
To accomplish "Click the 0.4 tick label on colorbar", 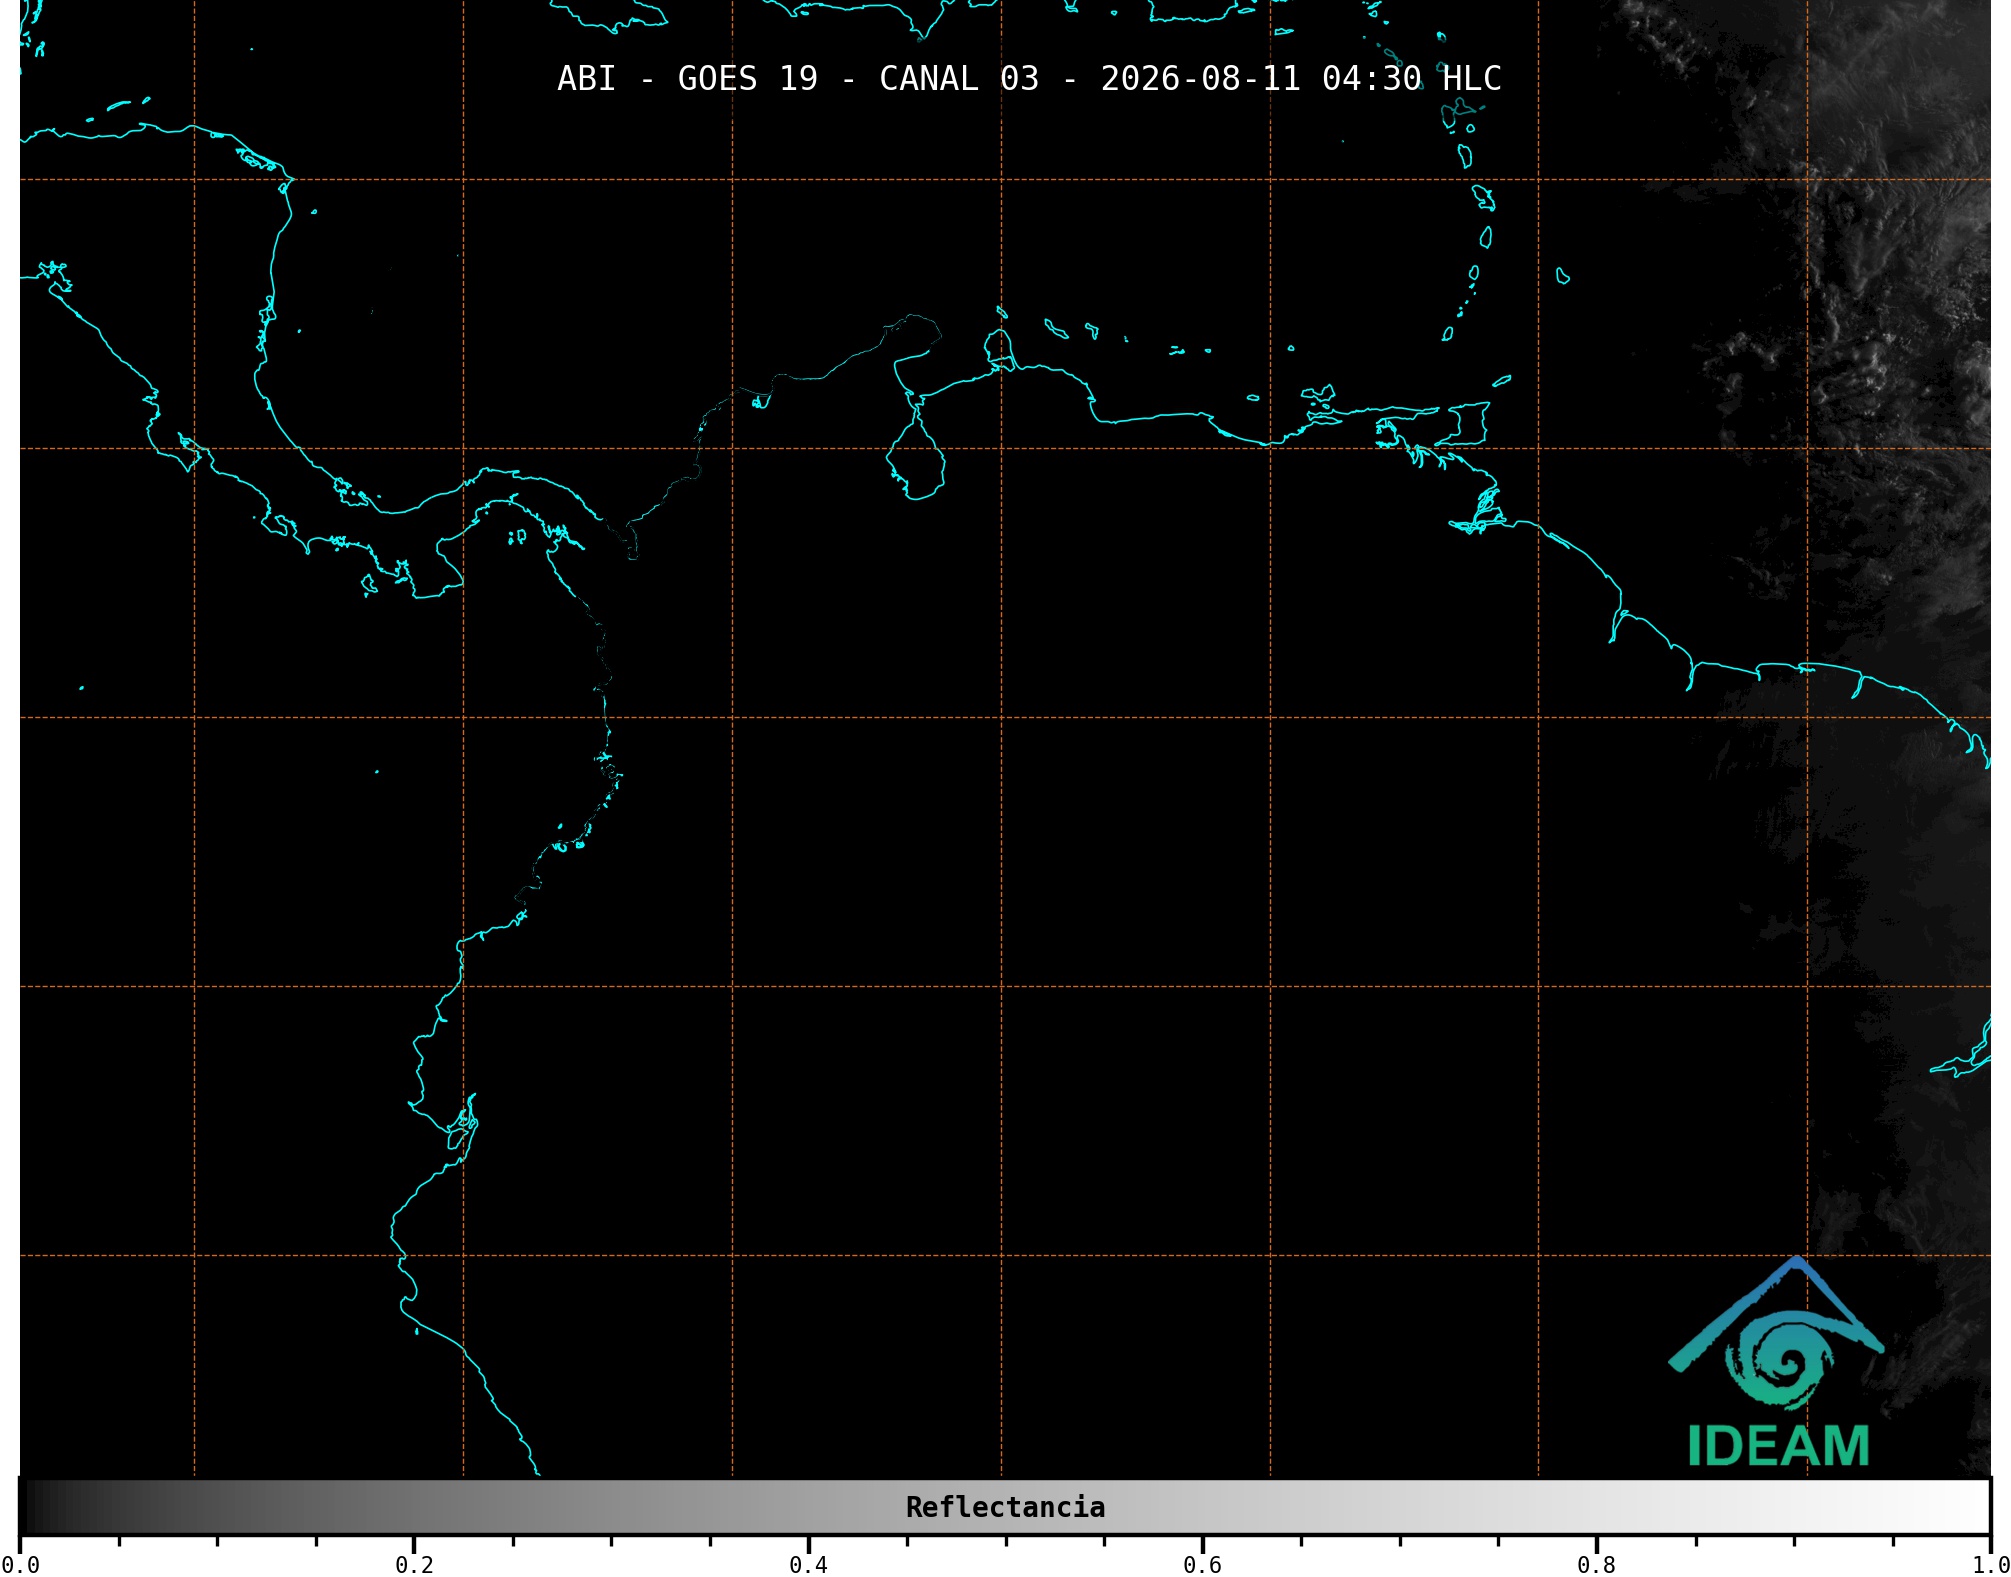I will coord(808,1564).
